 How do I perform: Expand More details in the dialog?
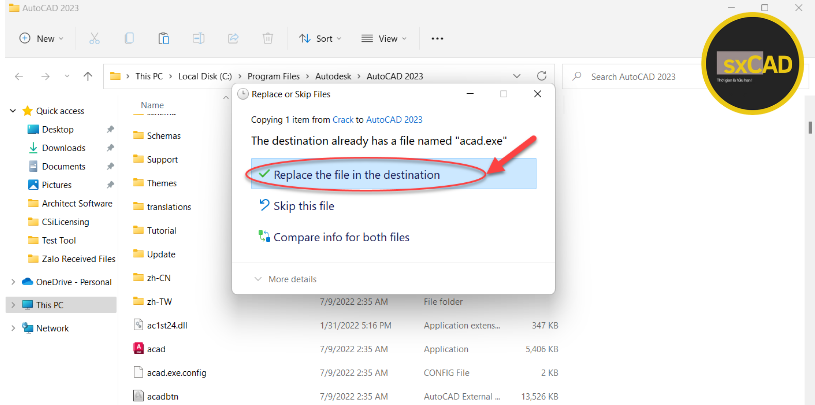[x=285, y=279]
